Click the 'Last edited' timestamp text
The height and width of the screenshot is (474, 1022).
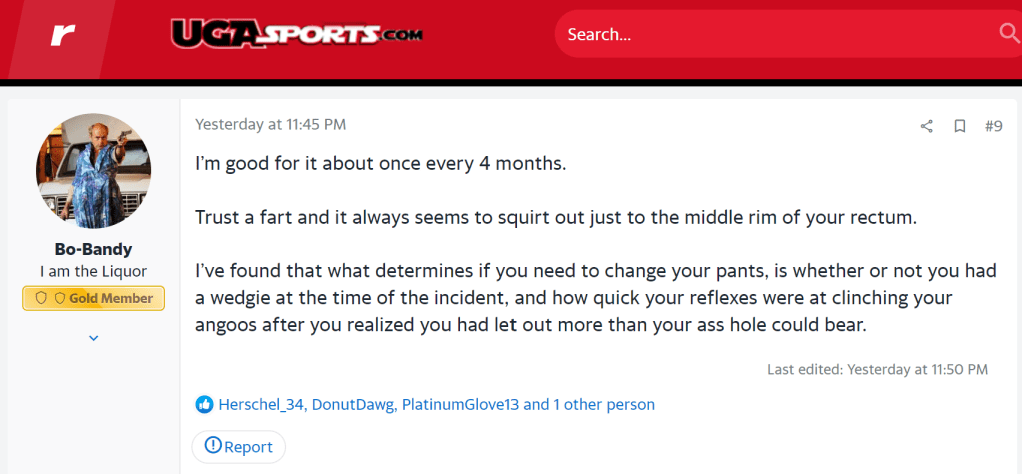point(877,369)
